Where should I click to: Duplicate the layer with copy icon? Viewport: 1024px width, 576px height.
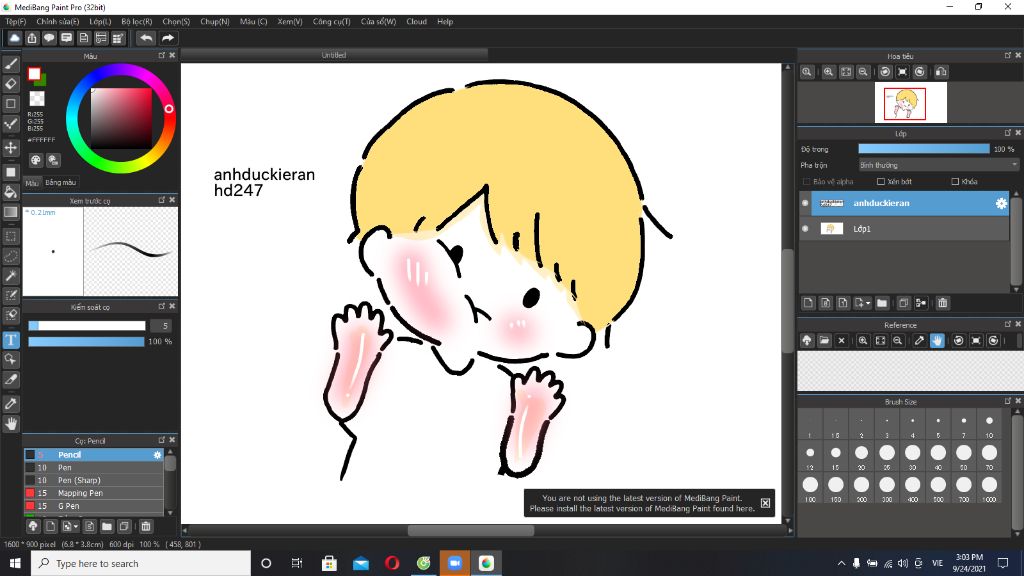903,303
